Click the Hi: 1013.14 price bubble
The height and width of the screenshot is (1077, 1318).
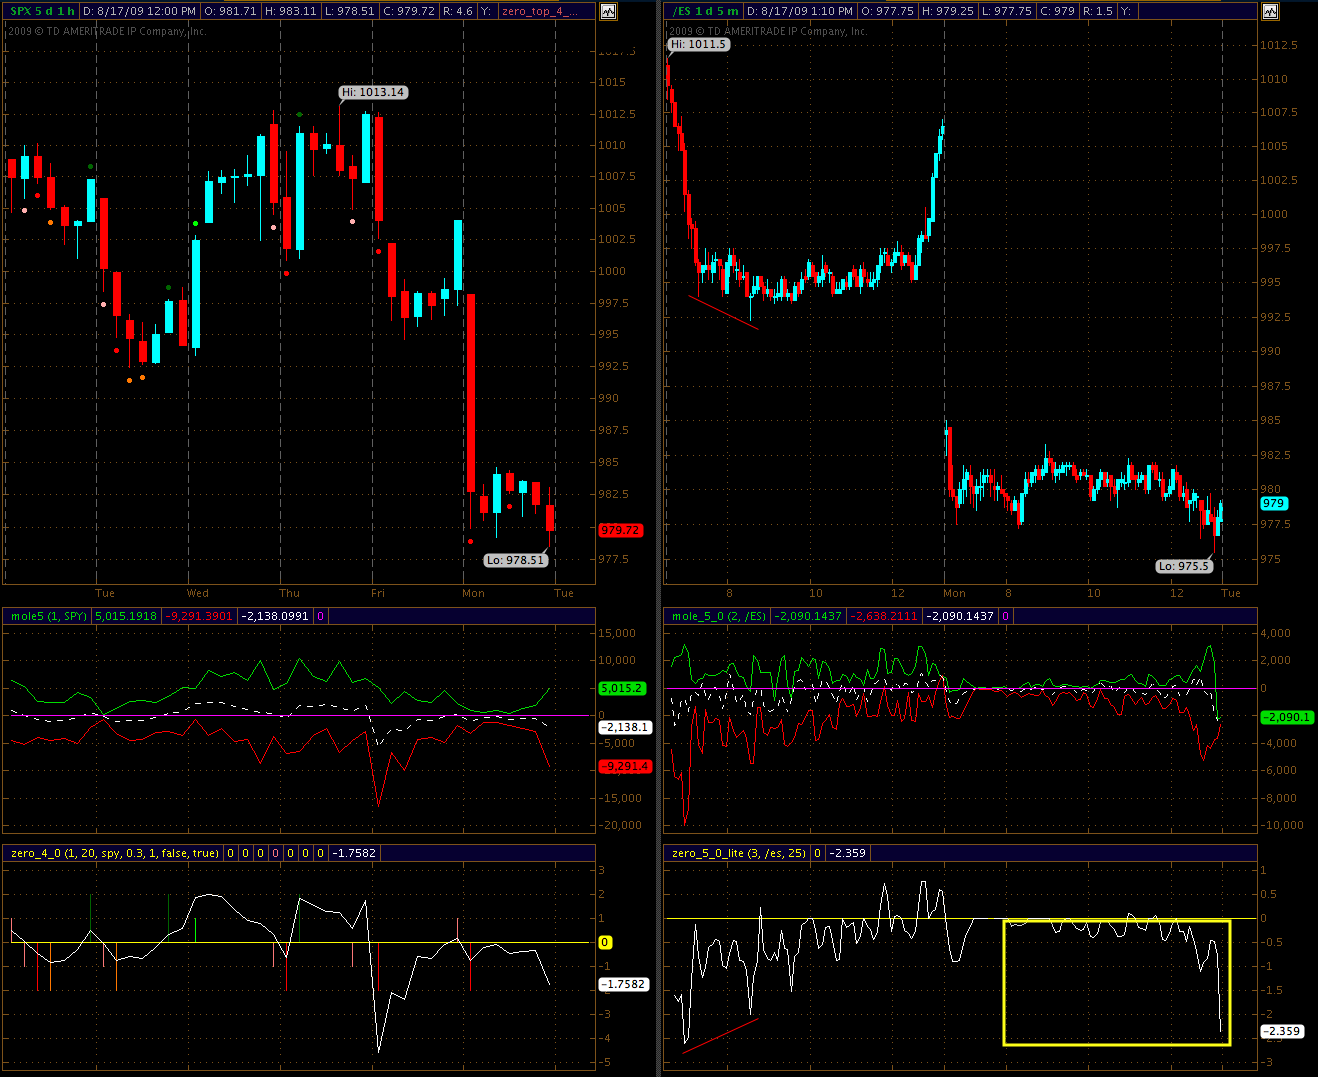373,92
